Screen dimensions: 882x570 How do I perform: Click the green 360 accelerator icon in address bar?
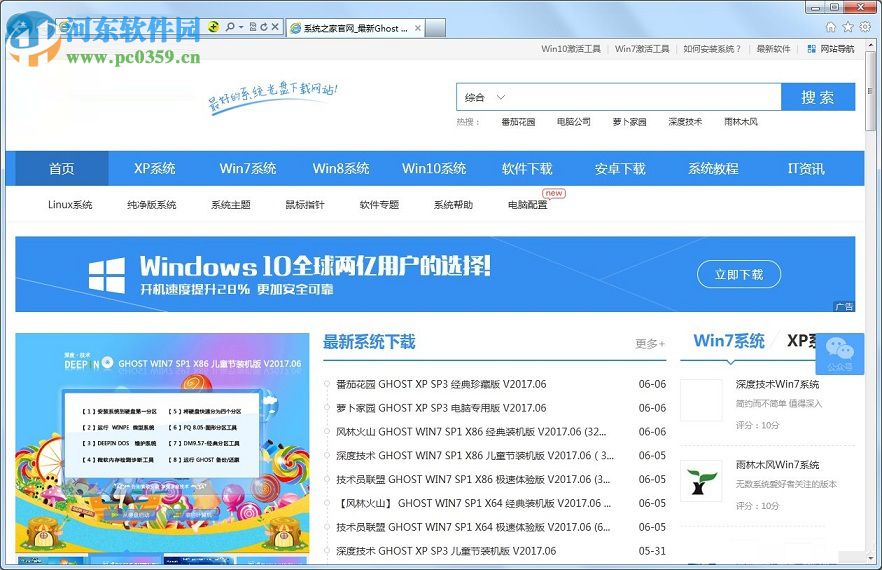tap(214, 26)
